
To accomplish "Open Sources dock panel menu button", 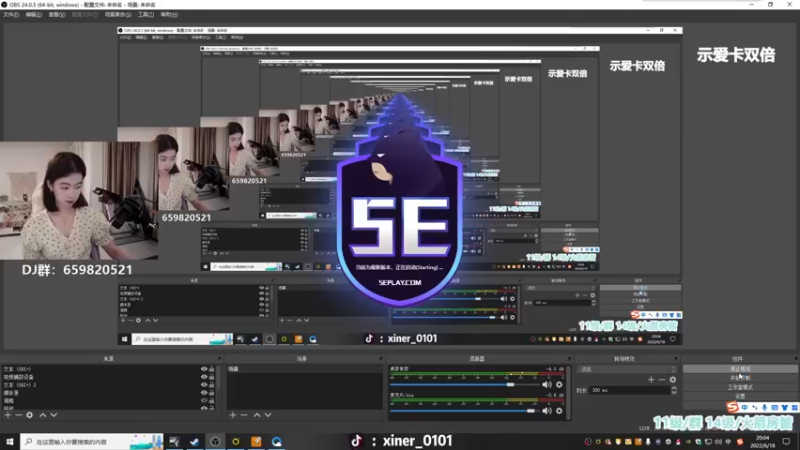I will click(x=219, y=359).
